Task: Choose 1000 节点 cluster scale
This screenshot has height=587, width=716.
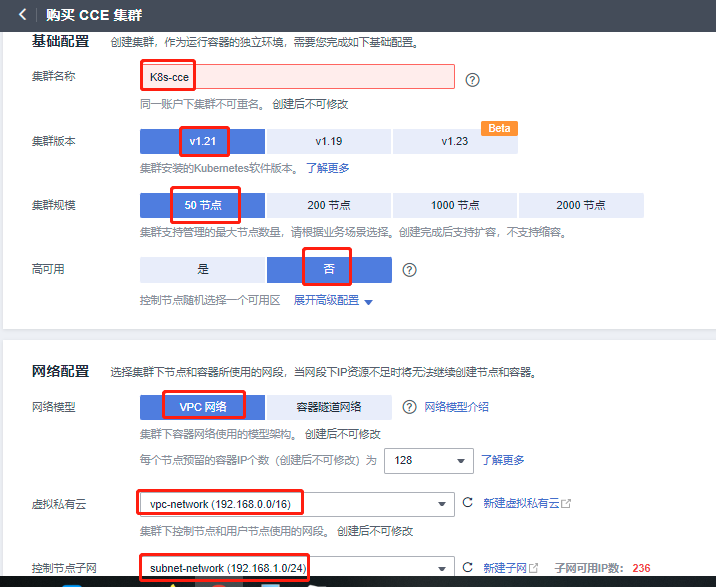Action: click(x=455, y=205)
